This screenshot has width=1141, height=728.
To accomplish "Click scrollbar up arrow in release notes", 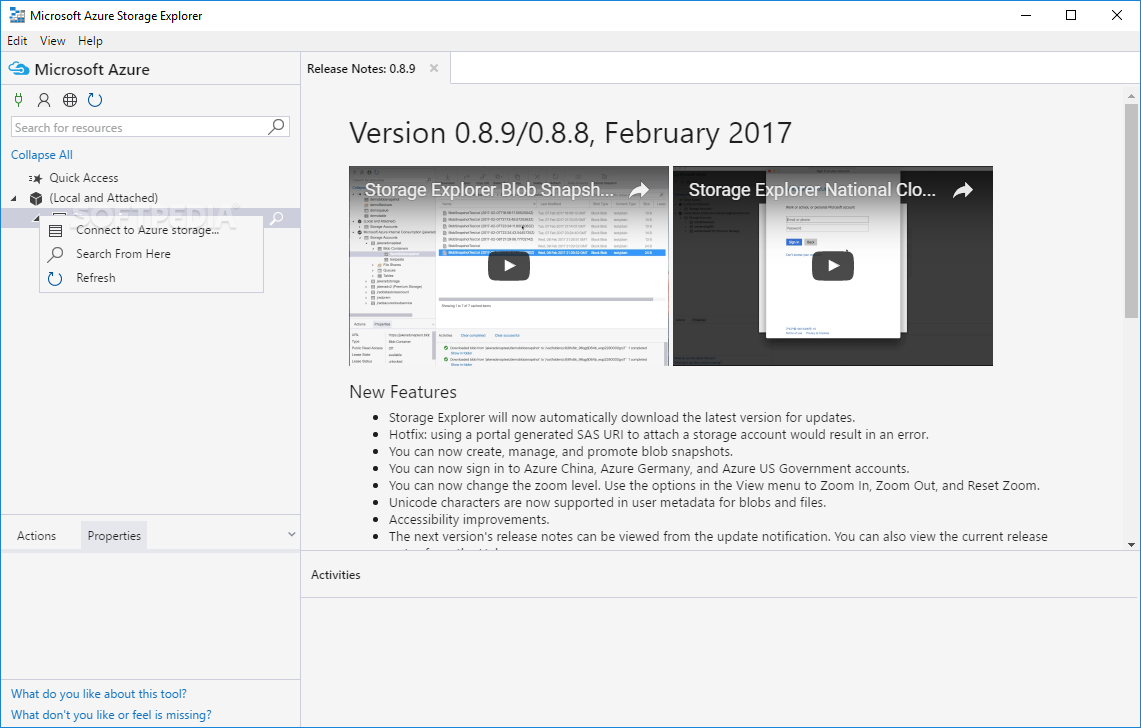I will tap(1131, 96).
